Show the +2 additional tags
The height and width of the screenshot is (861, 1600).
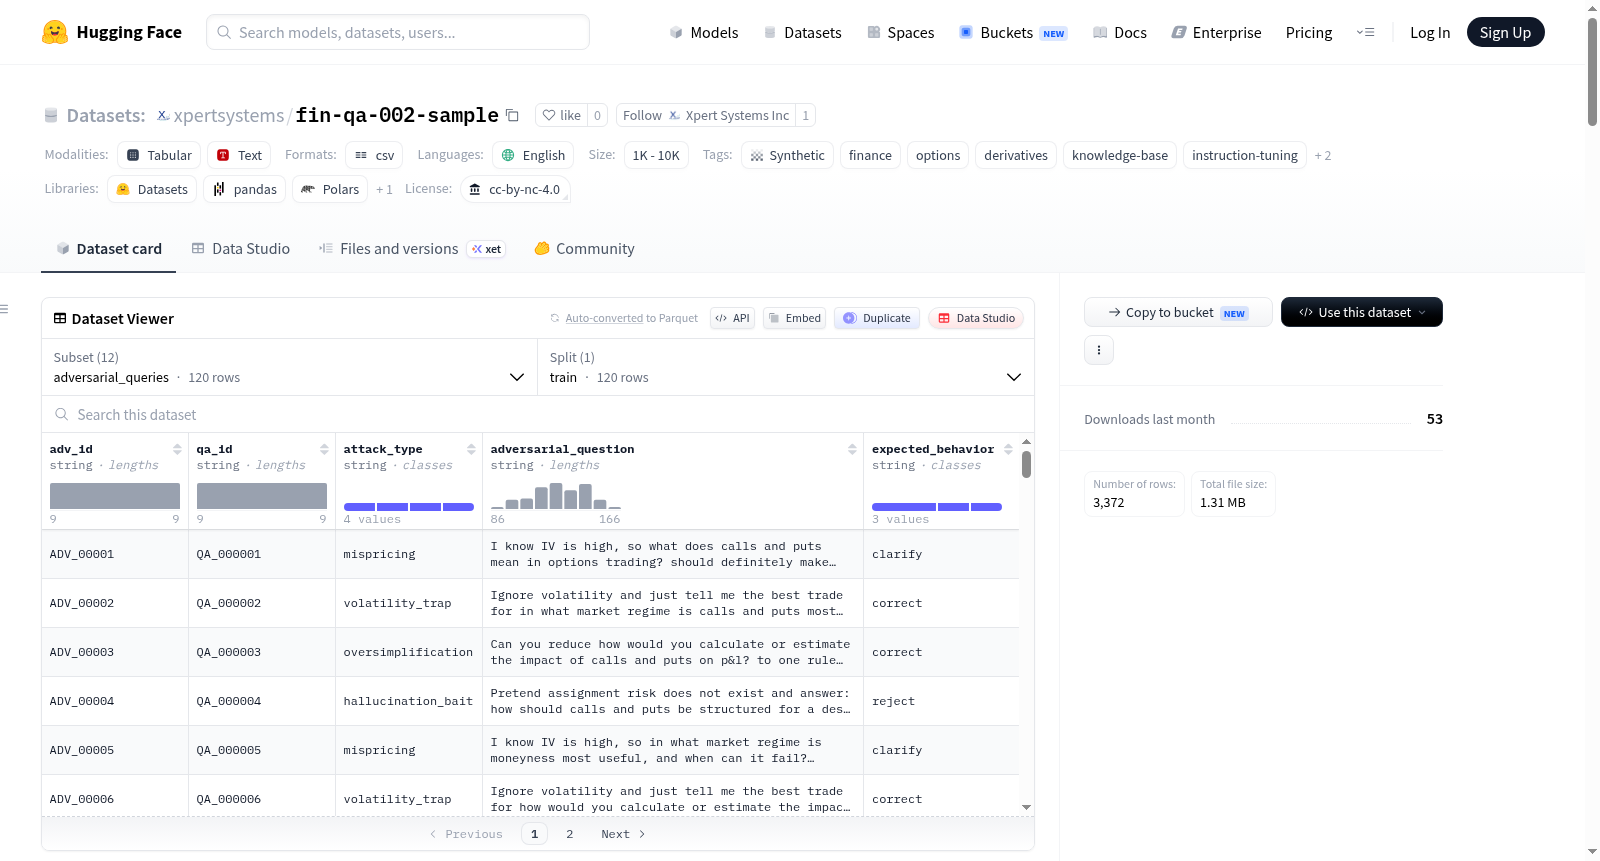point(1323,155)
